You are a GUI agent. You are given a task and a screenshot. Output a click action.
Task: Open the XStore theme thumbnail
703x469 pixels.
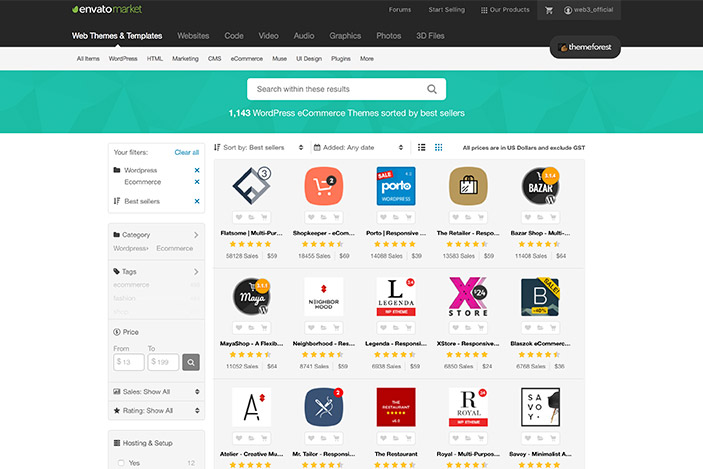click(x=468, y=296)
